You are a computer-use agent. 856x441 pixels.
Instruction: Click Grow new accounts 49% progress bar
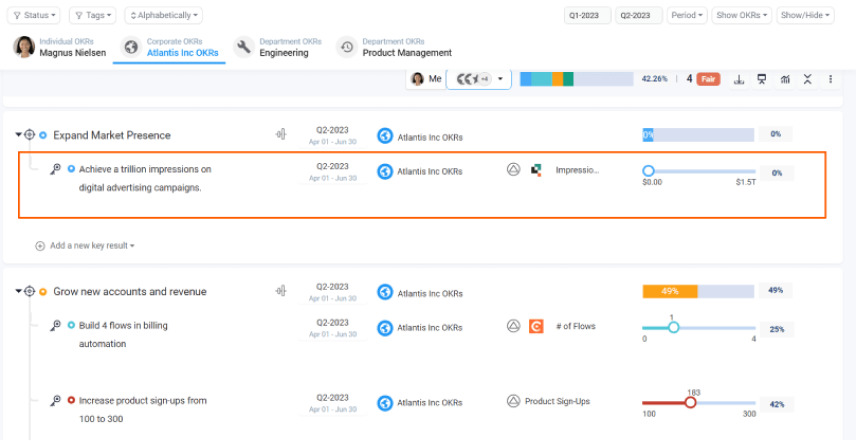[698, 291]
